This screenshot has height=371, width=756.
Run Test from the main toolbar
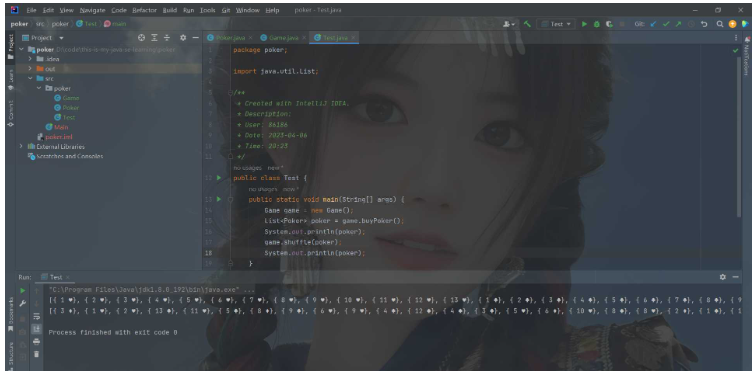tap(584, 24)
